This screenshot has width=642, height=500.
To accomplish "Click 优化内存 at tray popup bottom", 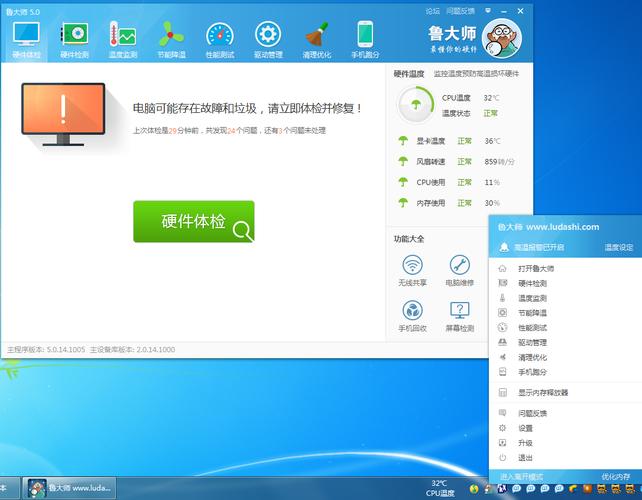I will click(615, 477).
